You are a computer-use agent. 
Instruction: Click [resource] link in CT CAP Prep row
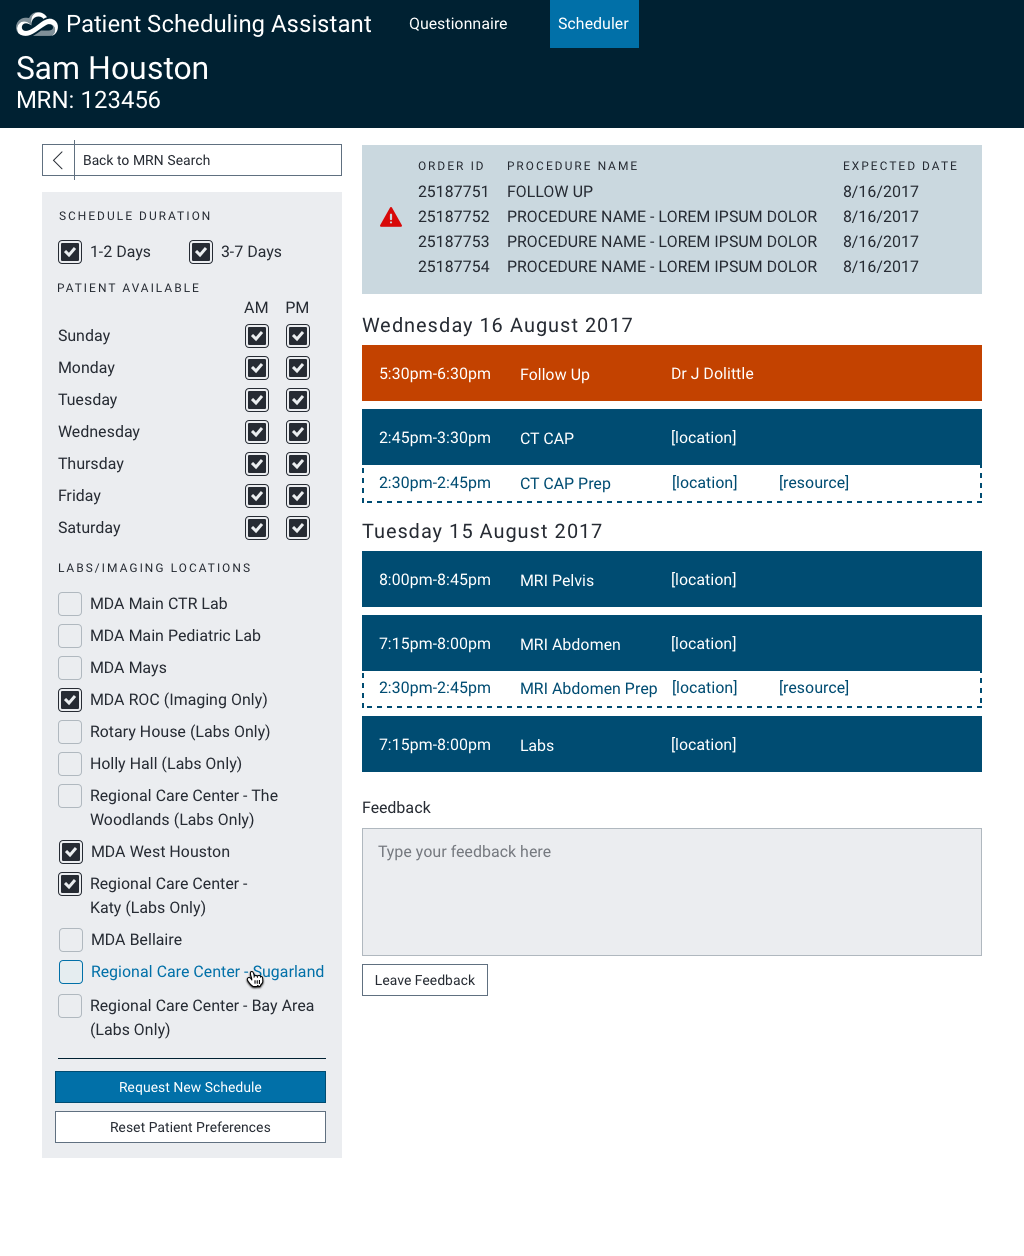[x=814, y=483]
